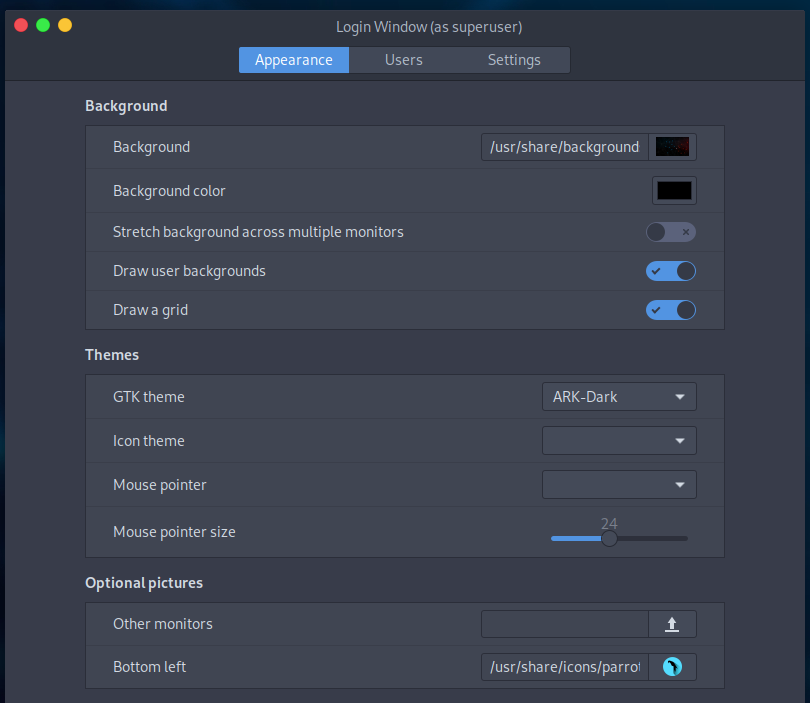Click the green window button
Image resolution: width=810 pixels, height=703 pixels.
[43, 25]
